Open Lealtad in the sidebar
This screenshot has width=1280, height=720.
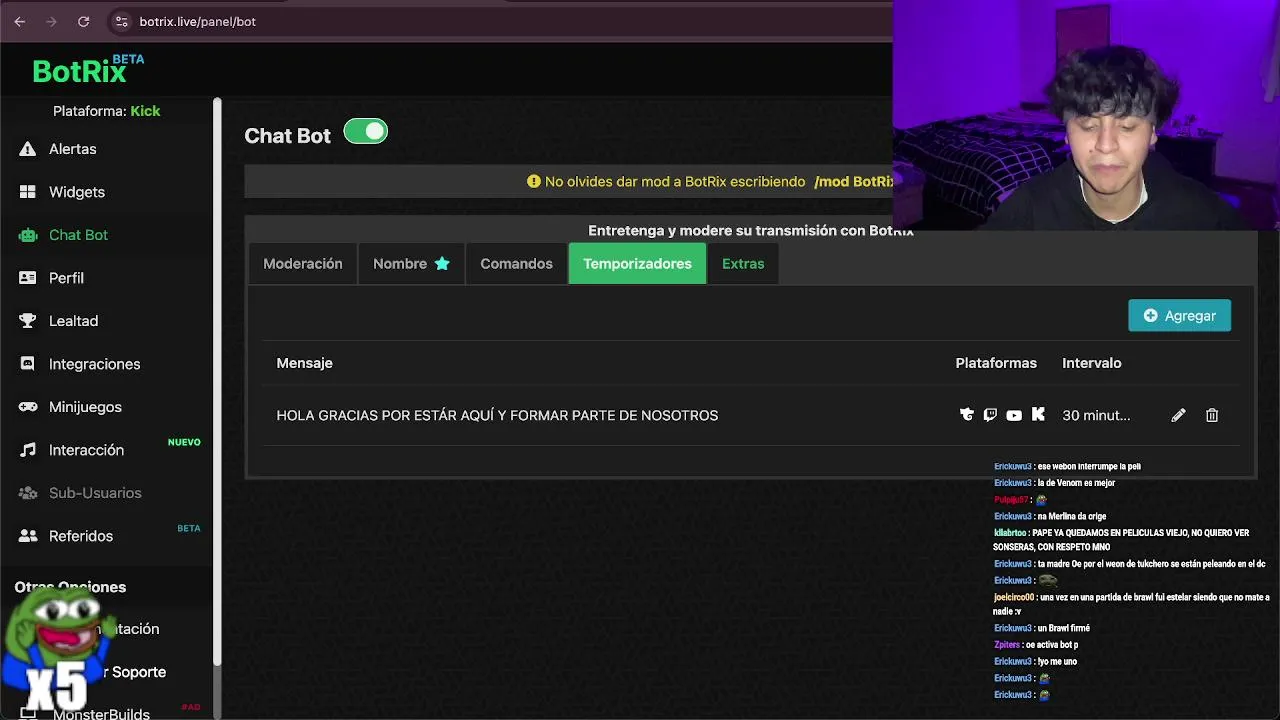tap(73, 321)
